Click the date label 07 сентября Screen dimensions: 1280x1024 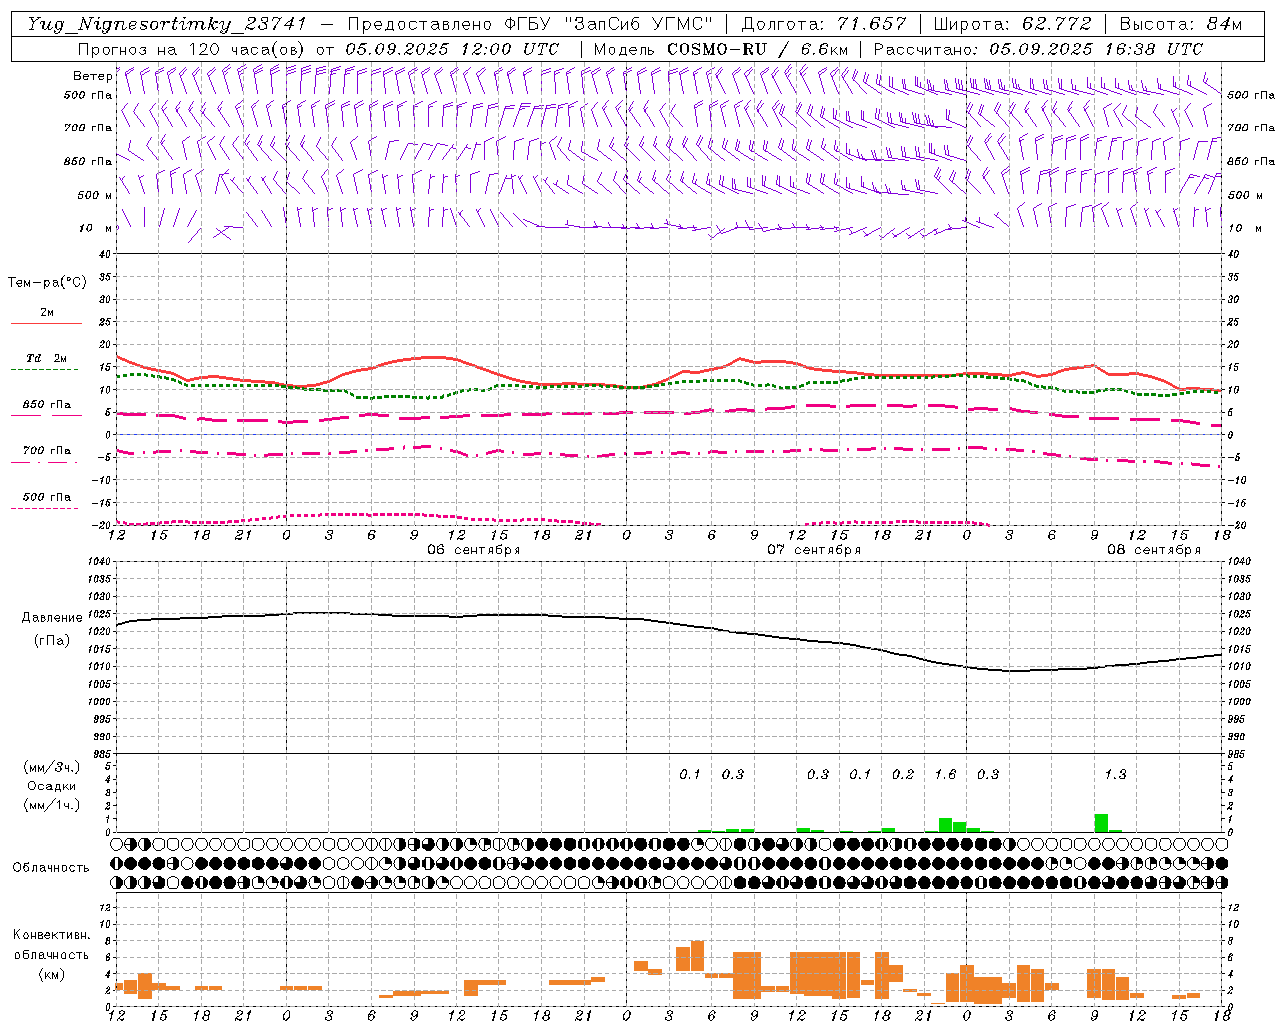click(814, 550)
